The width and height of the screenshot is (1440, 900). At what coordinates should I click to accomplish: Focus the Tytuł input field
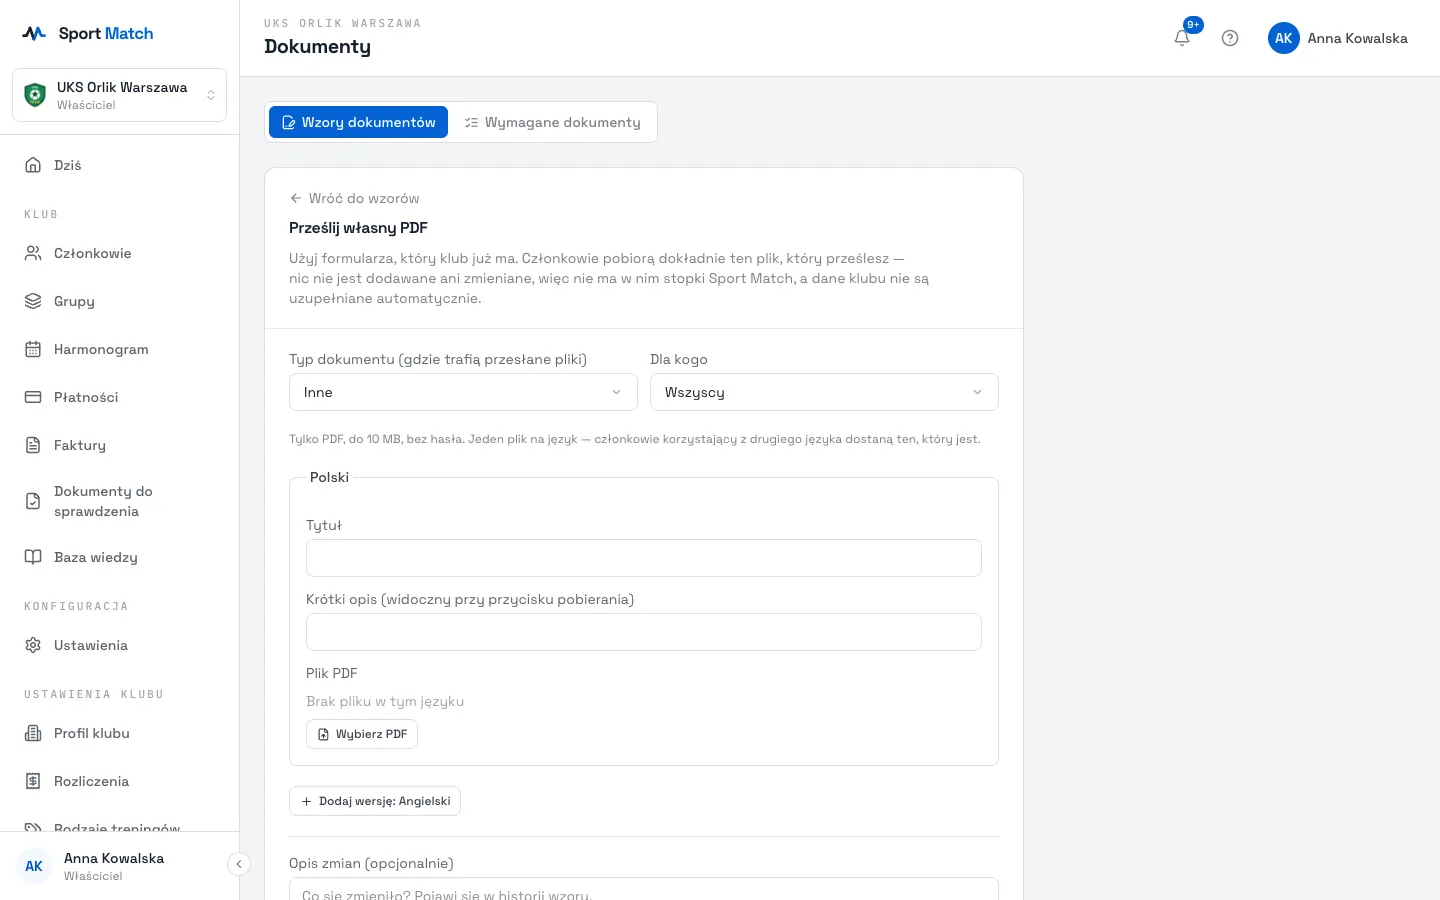[644, 558]
